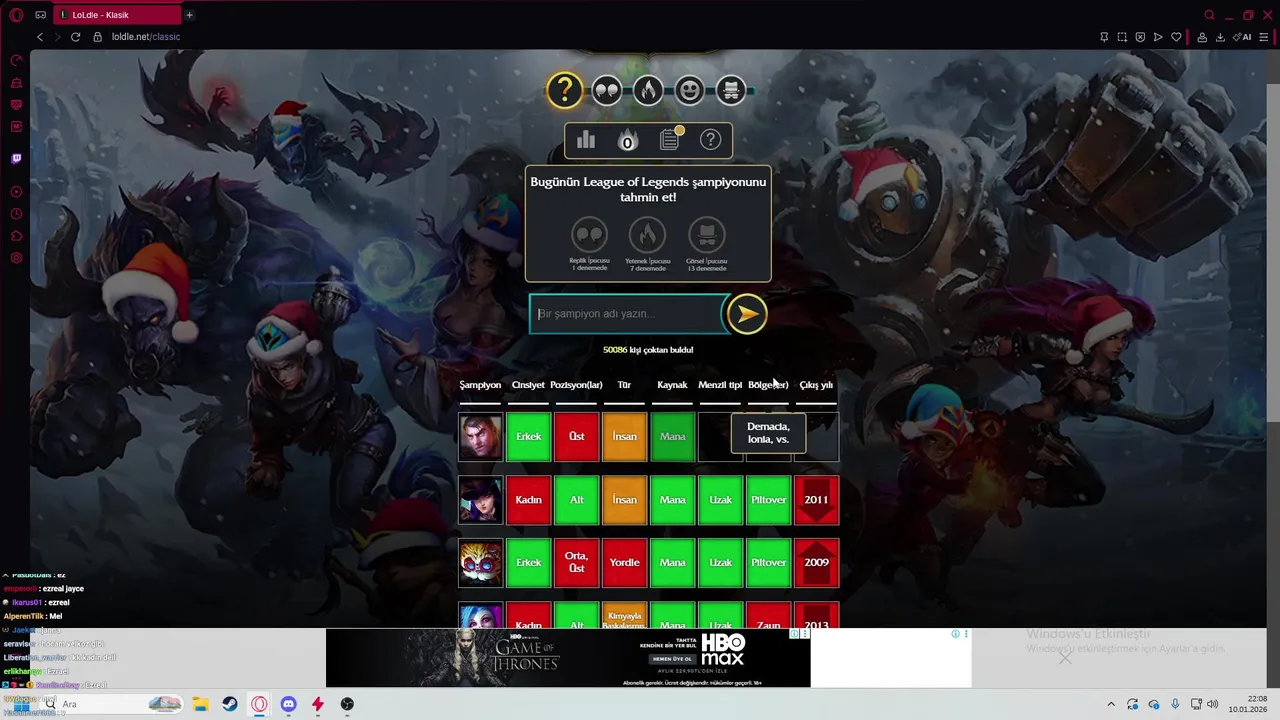Open extensions cube icon in sidebar
Screen dimensions: 1280x720
[x=16, y=236]
